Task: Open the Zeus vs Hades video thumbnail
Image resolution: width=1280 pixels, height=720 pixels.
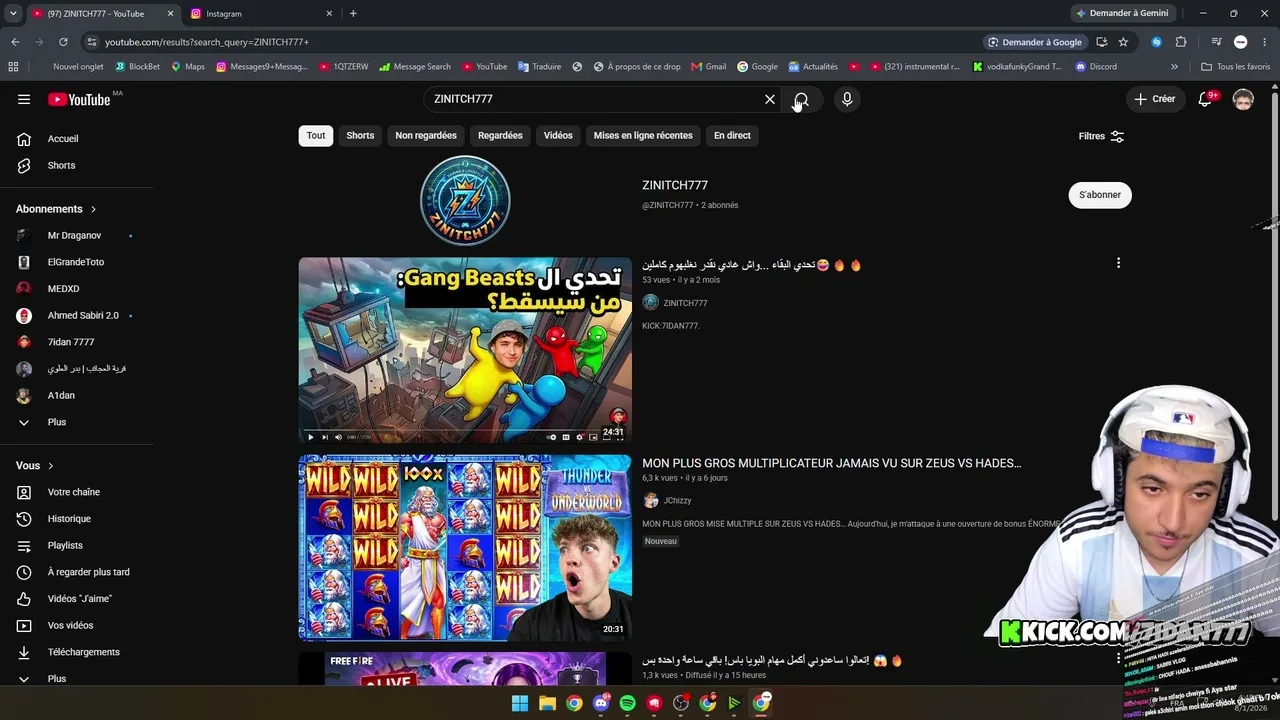Action: (465, 548)
